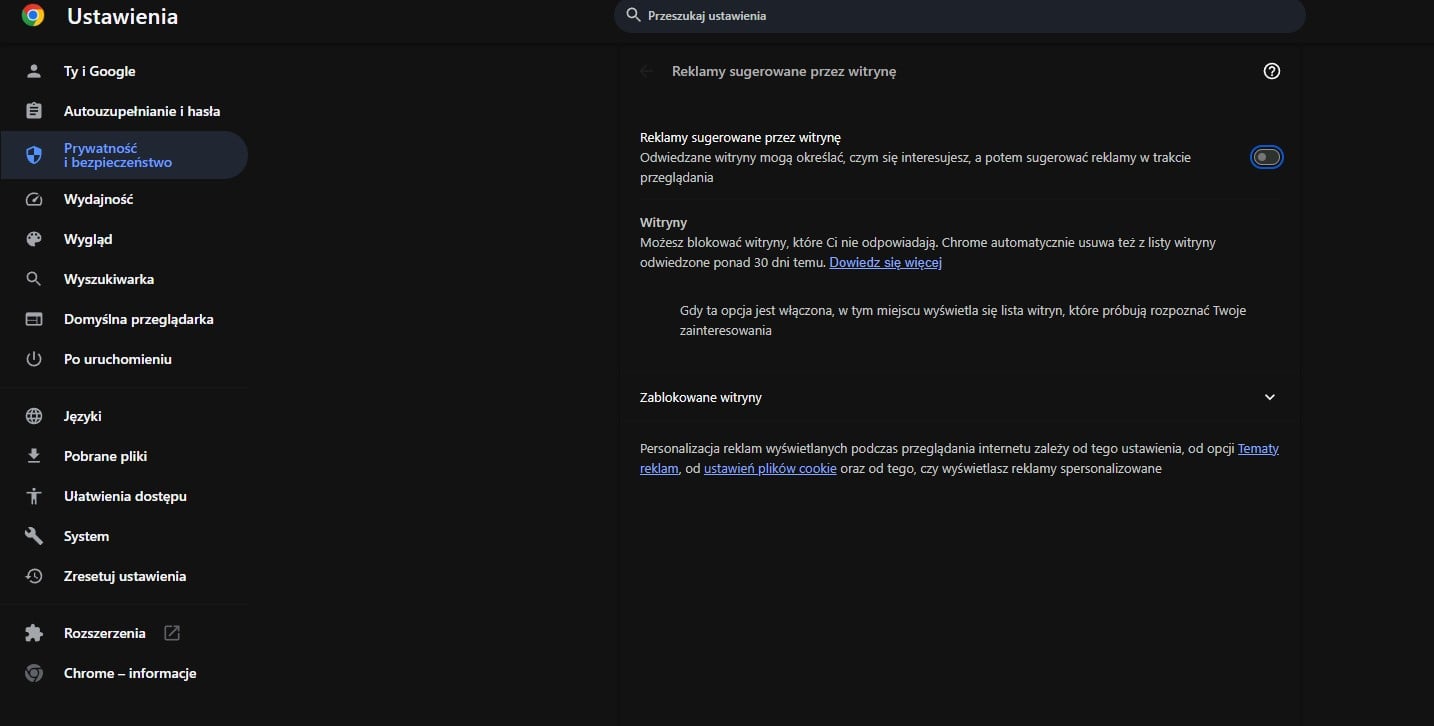Viewport: 1434px width, 726px height.
Task: Go back using the arrow beside the page title
Action: pos(647,71)
